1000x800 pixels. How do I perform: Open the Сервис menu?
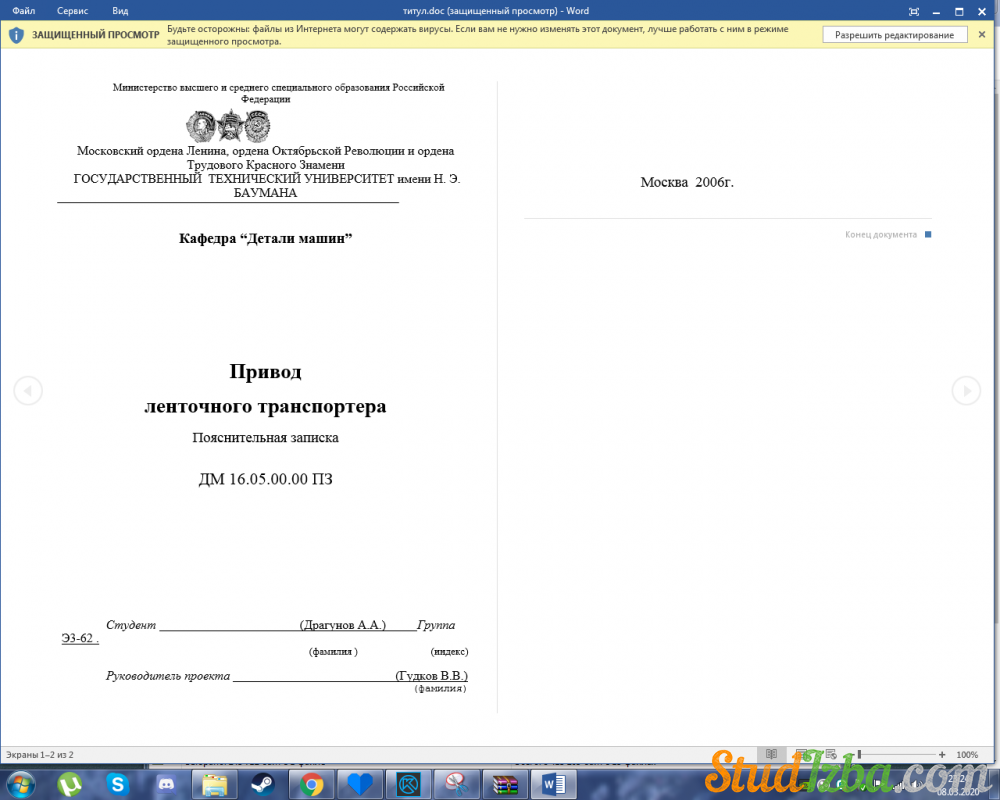coord(72,11)
